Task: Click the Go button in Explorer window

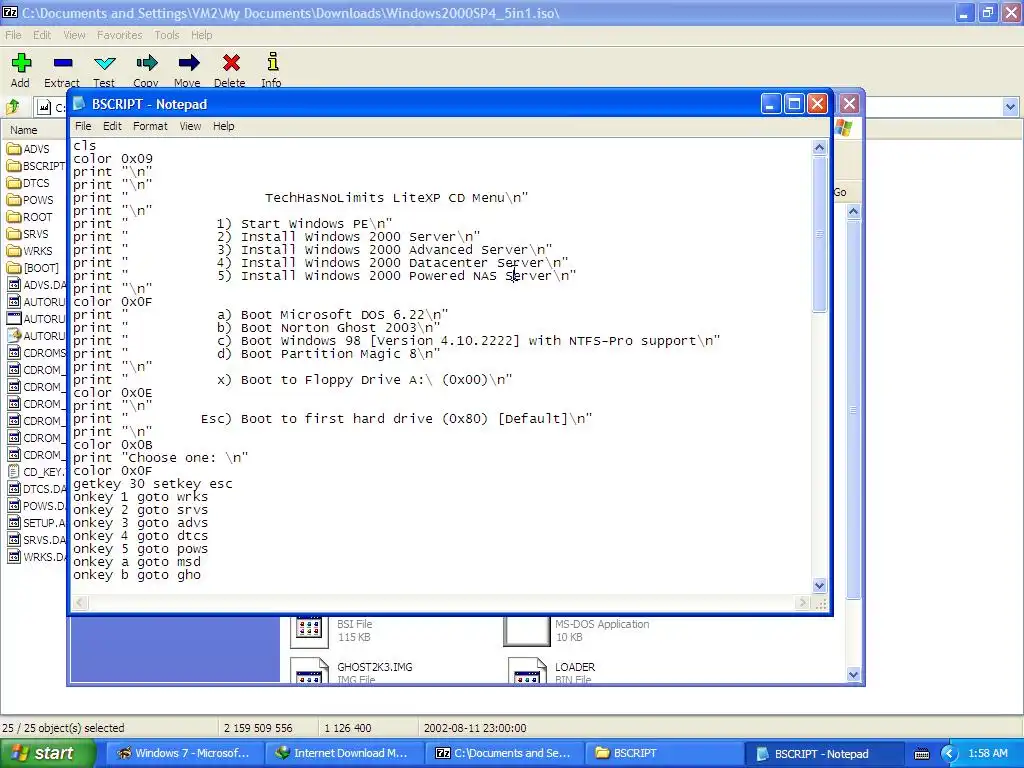Action: pyautogui.click(x=840, y=192)
